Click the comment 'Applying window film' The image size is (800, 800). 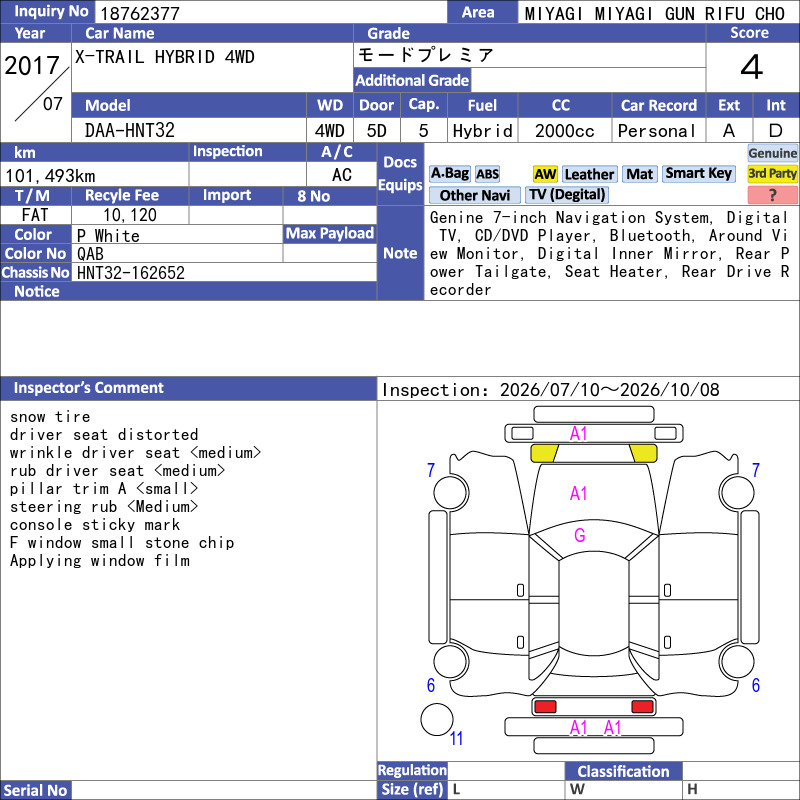click(x=100, y=561)
